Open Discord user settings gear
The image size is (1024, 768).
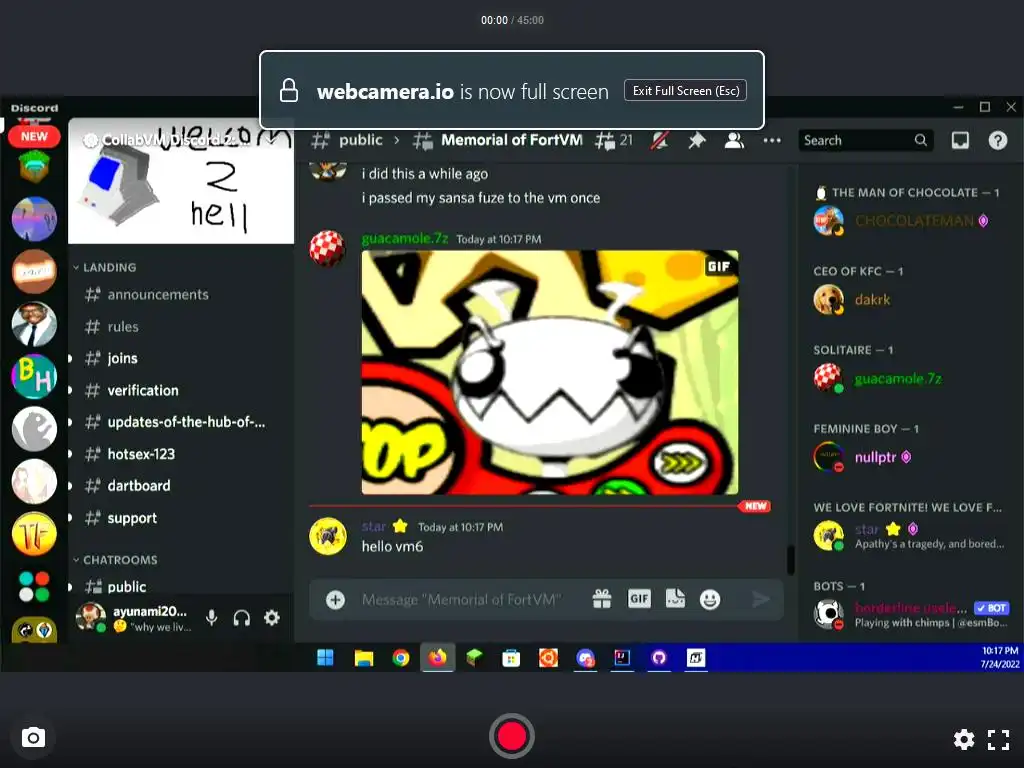coord(272,618)
